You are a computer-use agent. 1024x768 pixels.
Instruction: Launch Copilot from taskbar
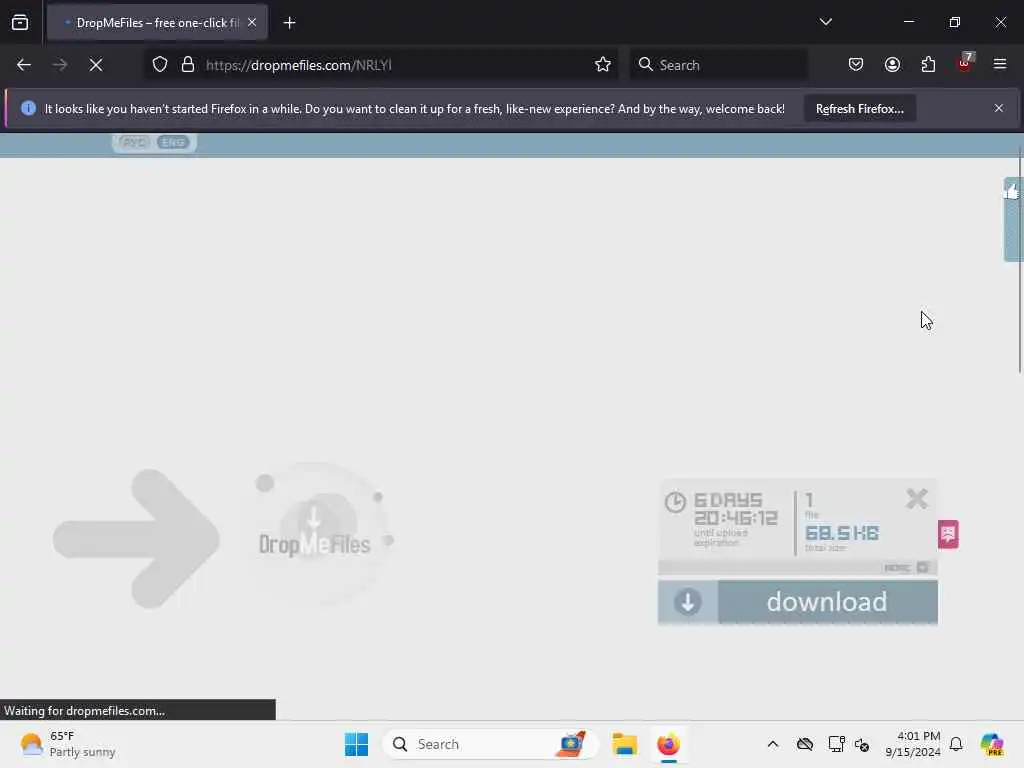[x=992, y=744]
